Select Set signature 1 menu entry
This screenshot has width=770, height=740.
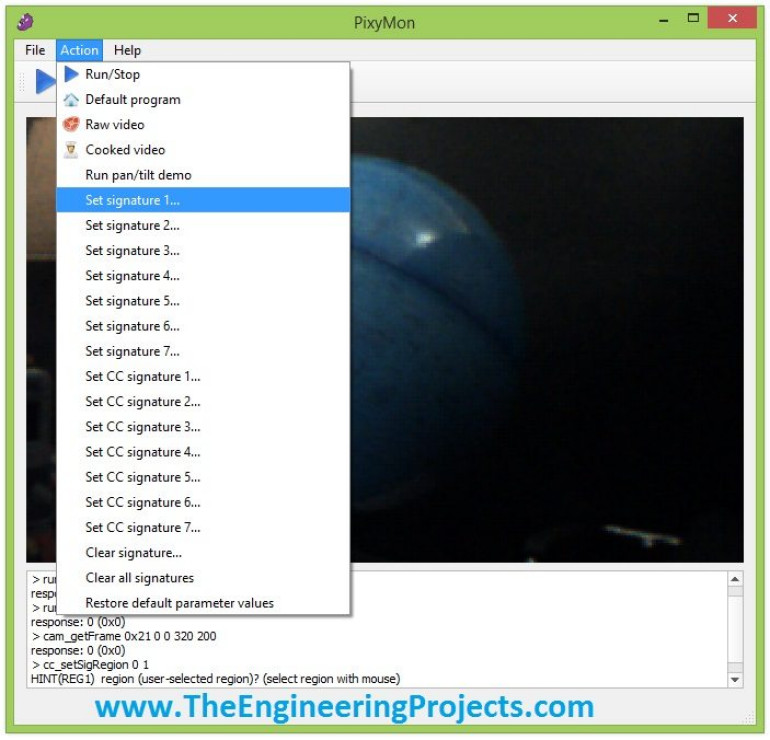pyautogui.click(x=132, y=200)
